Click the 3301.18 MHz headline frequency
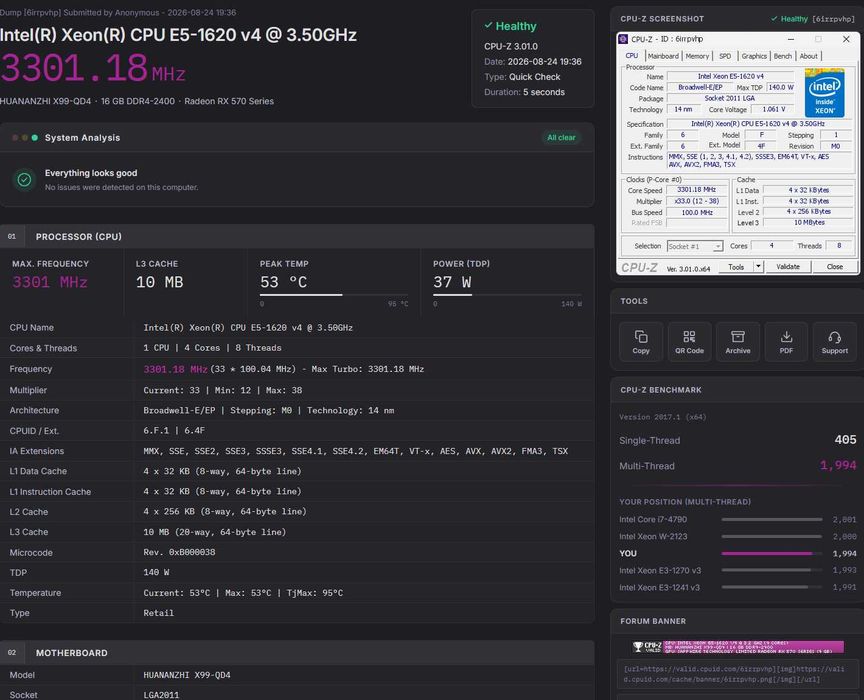 [x=93, y=69]
